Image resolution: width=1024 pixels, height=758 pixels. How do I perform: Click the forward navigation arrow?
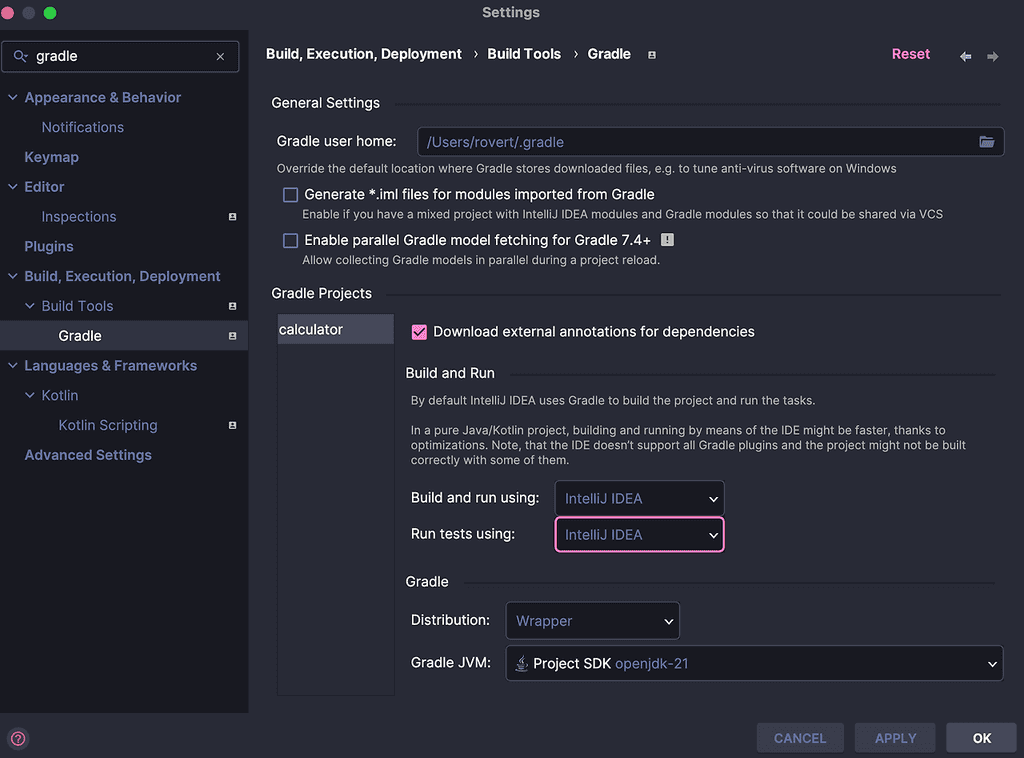[993, 56]
